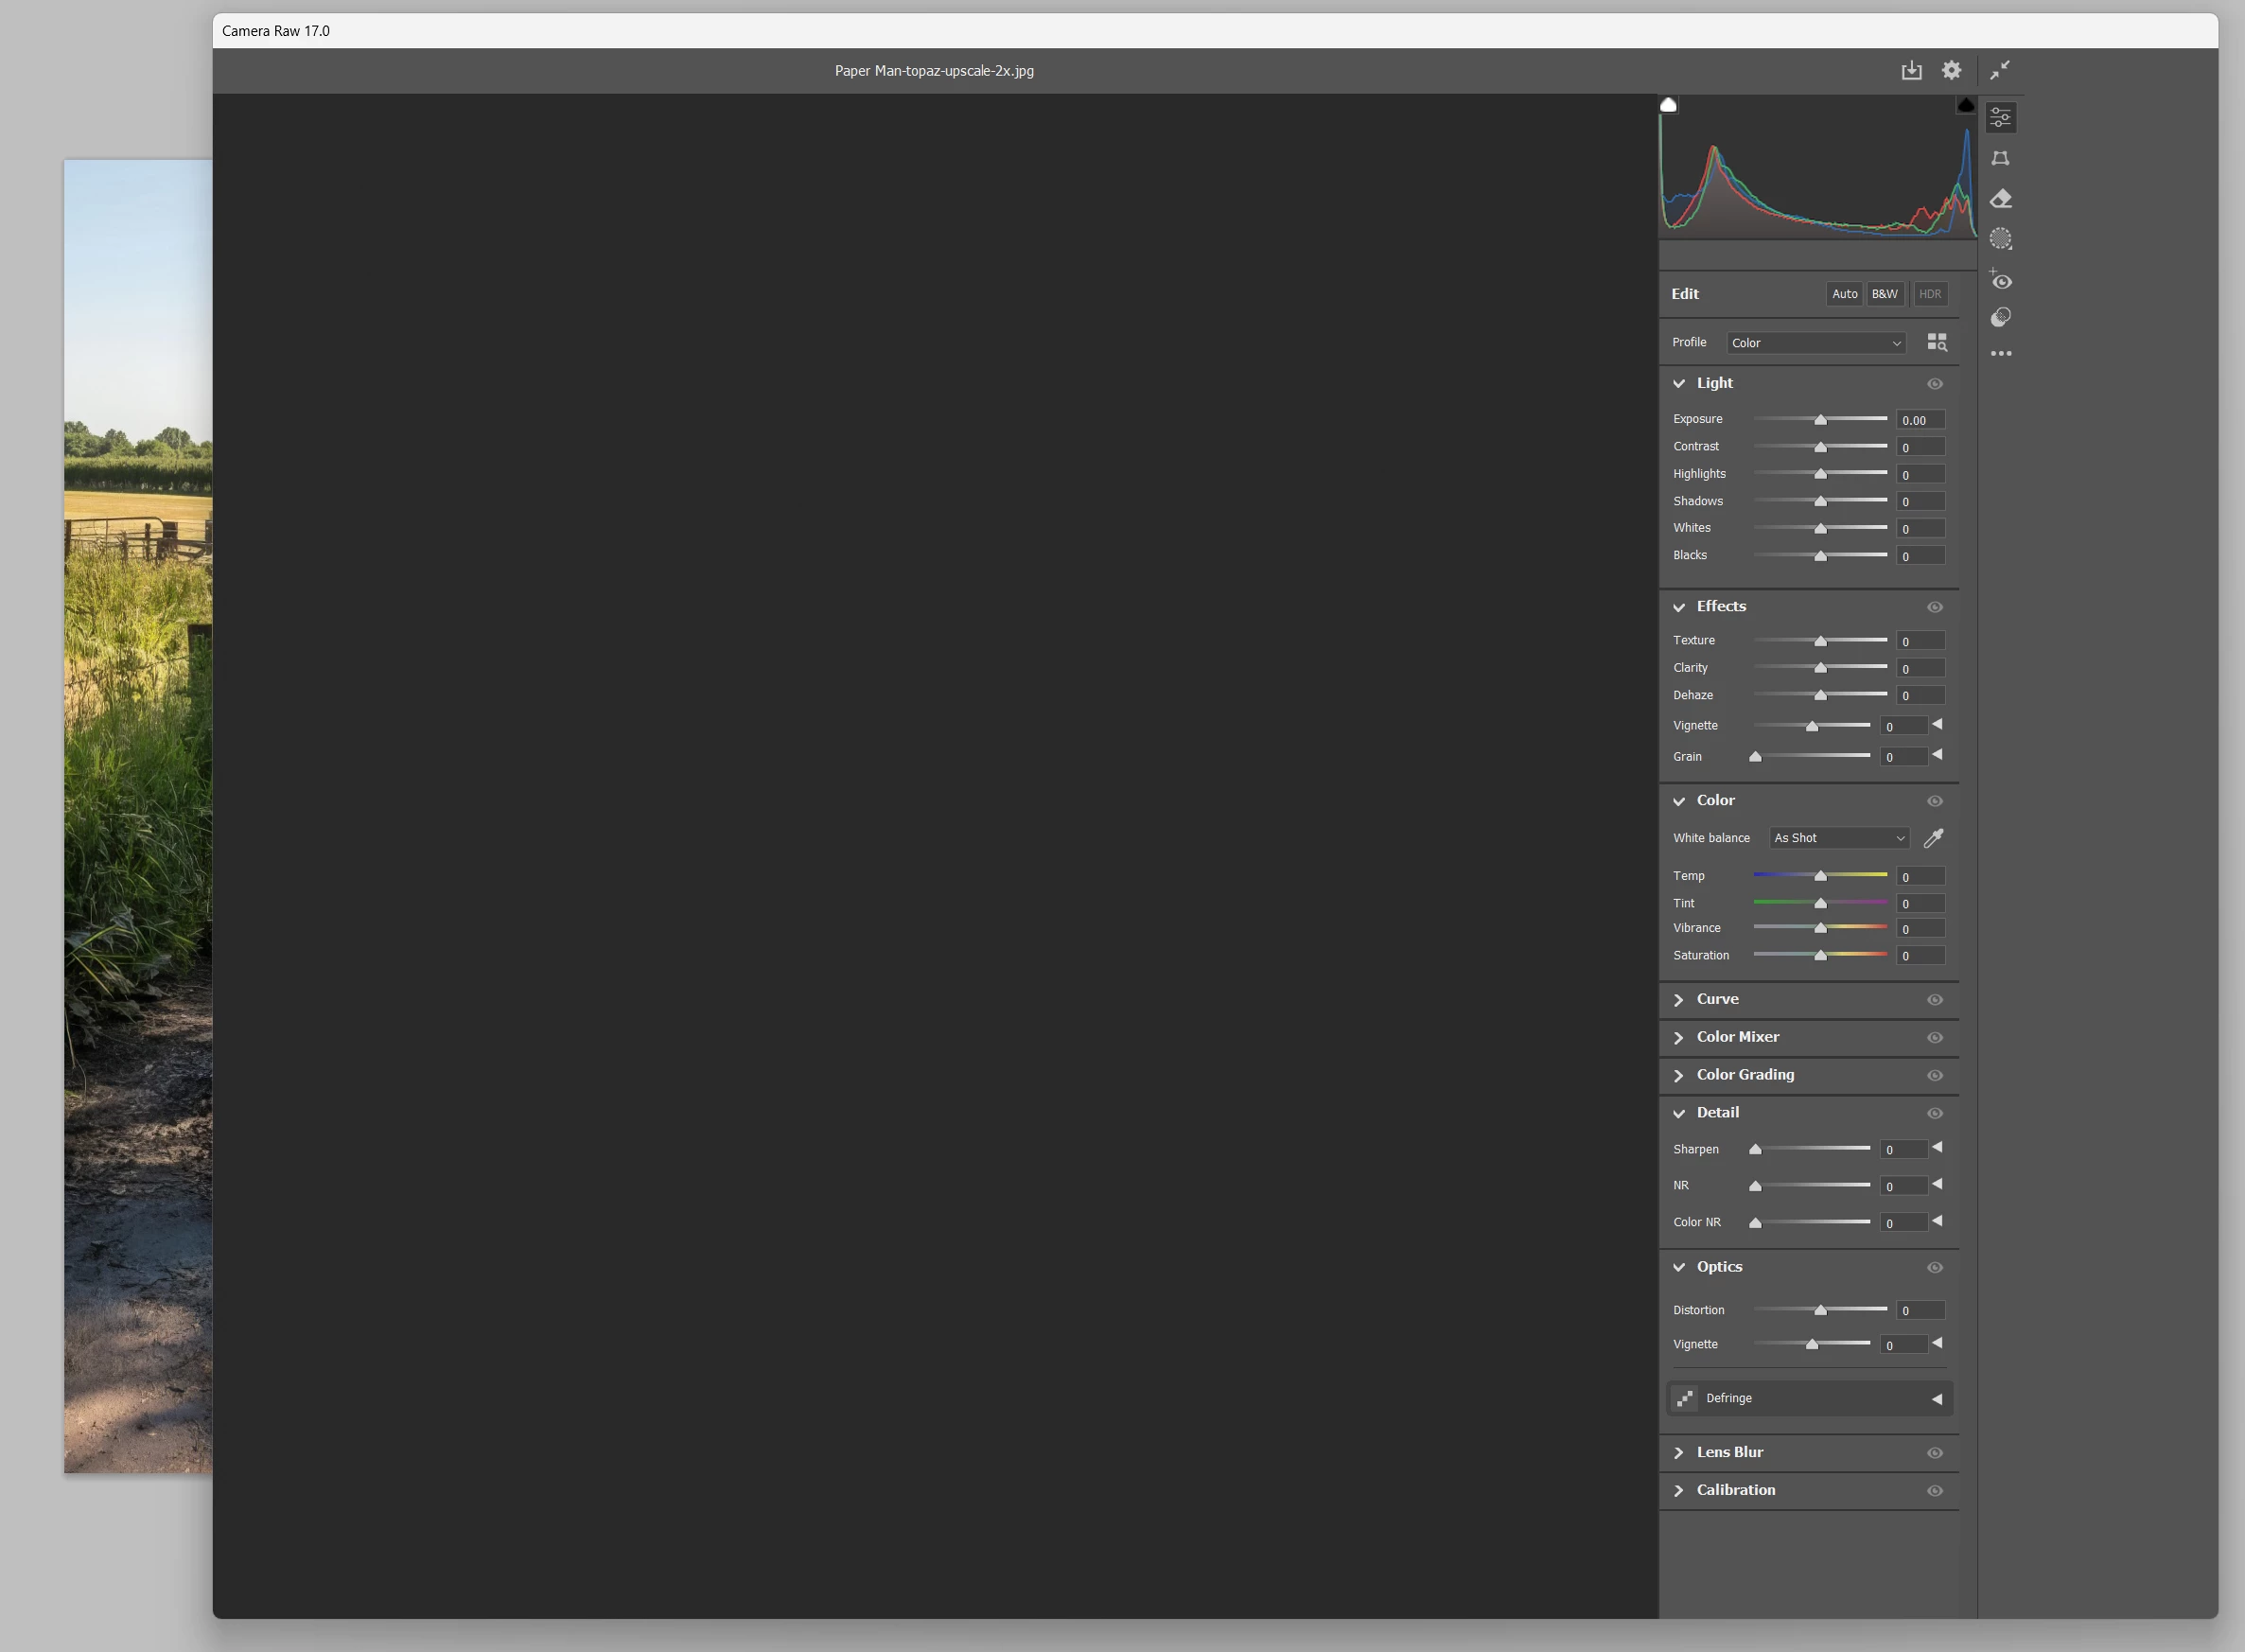Select the Healing eraser tool
Screen dimensions: 2245x1652
(x=2000, y=199)
